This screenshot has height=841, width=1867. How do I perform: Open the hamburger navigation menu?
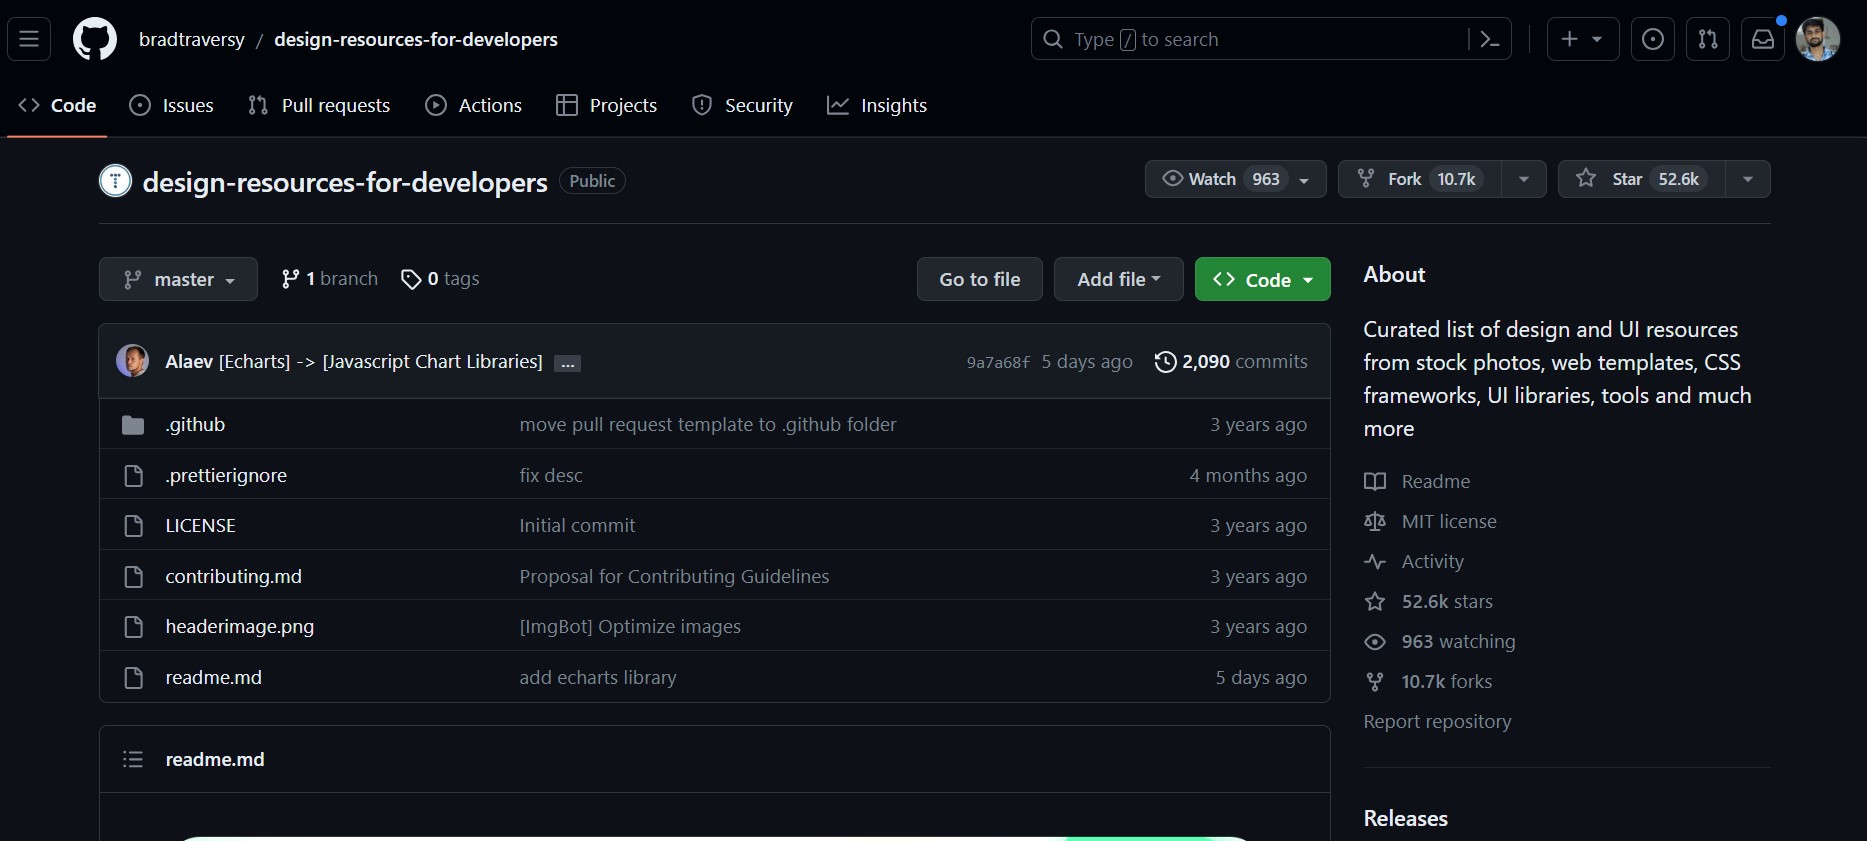click(x=29, y=39)
